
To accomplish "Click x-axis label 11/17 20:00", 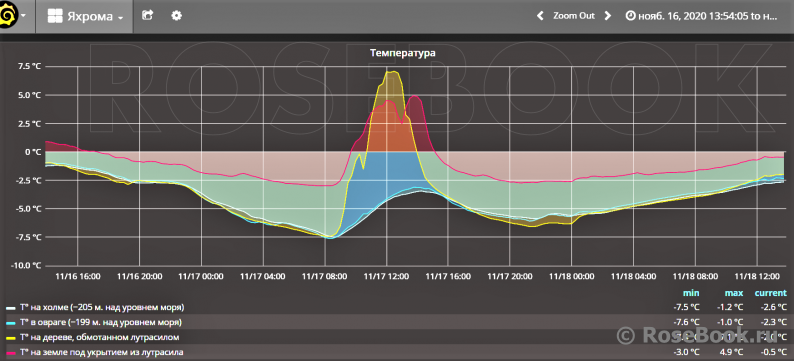I will point(510,276).
